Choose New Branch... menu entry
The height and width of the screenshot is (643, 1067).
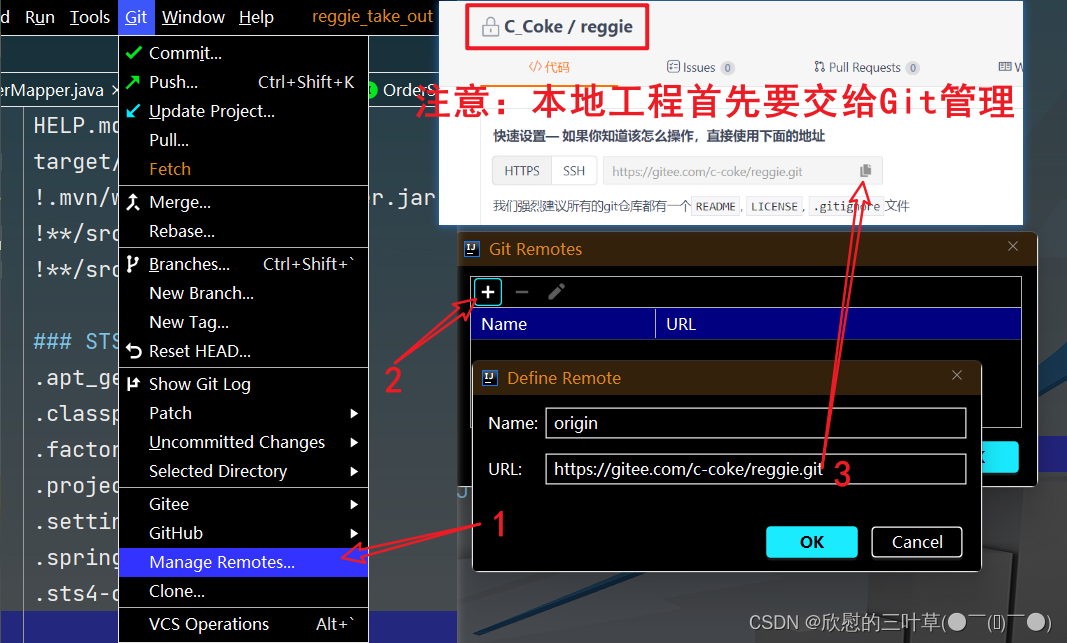[244, 293]
